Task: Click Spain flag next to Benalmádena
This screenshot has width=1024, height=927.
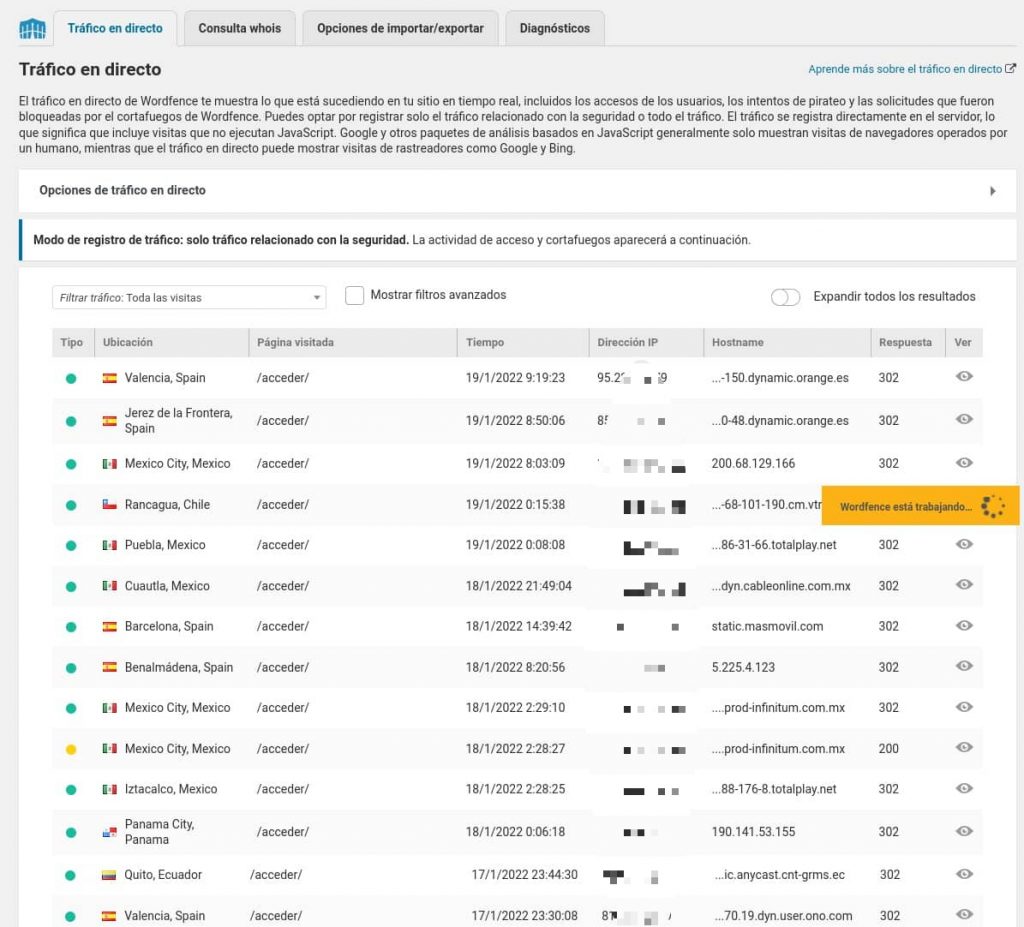Action: [x=110, y=667]
